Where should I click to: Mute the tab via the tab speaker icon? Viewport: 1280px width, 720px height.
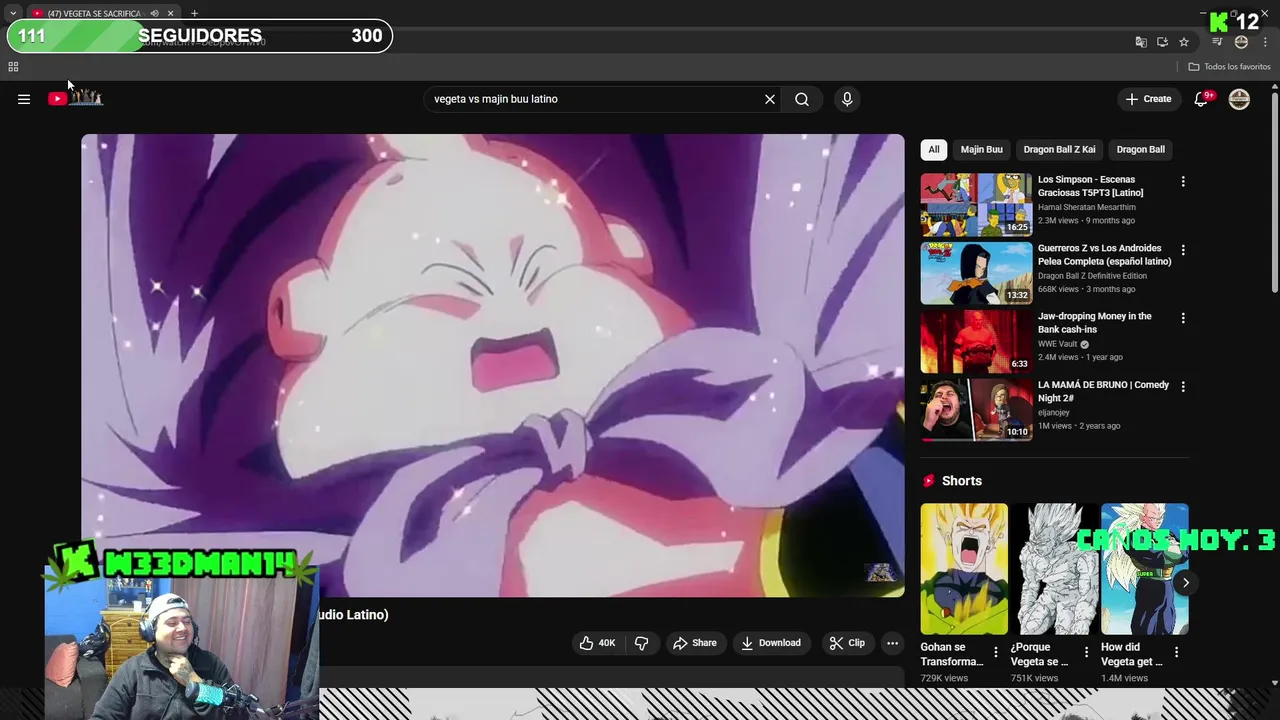[x=154, y=13]
